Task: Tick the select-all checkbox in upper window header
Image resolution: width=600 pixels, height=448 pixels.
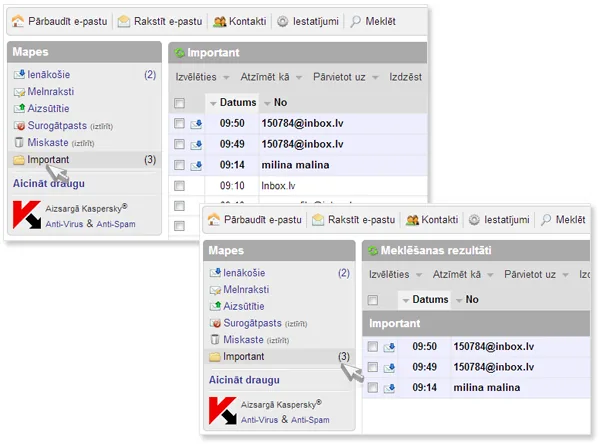Action: [x=179, y=103]
